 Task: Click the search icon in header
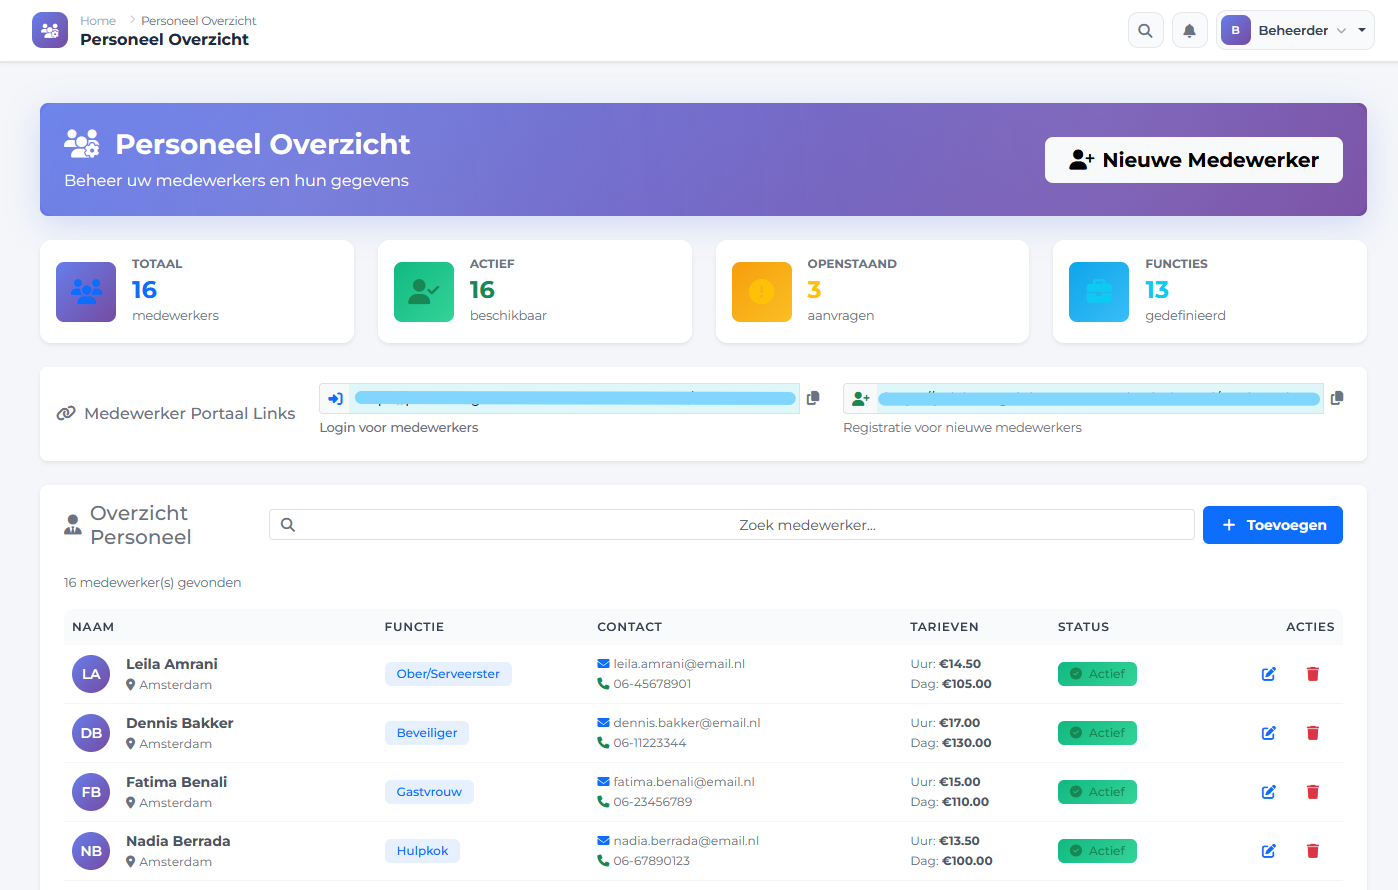pyautogui.click(x=1145, y=31)
